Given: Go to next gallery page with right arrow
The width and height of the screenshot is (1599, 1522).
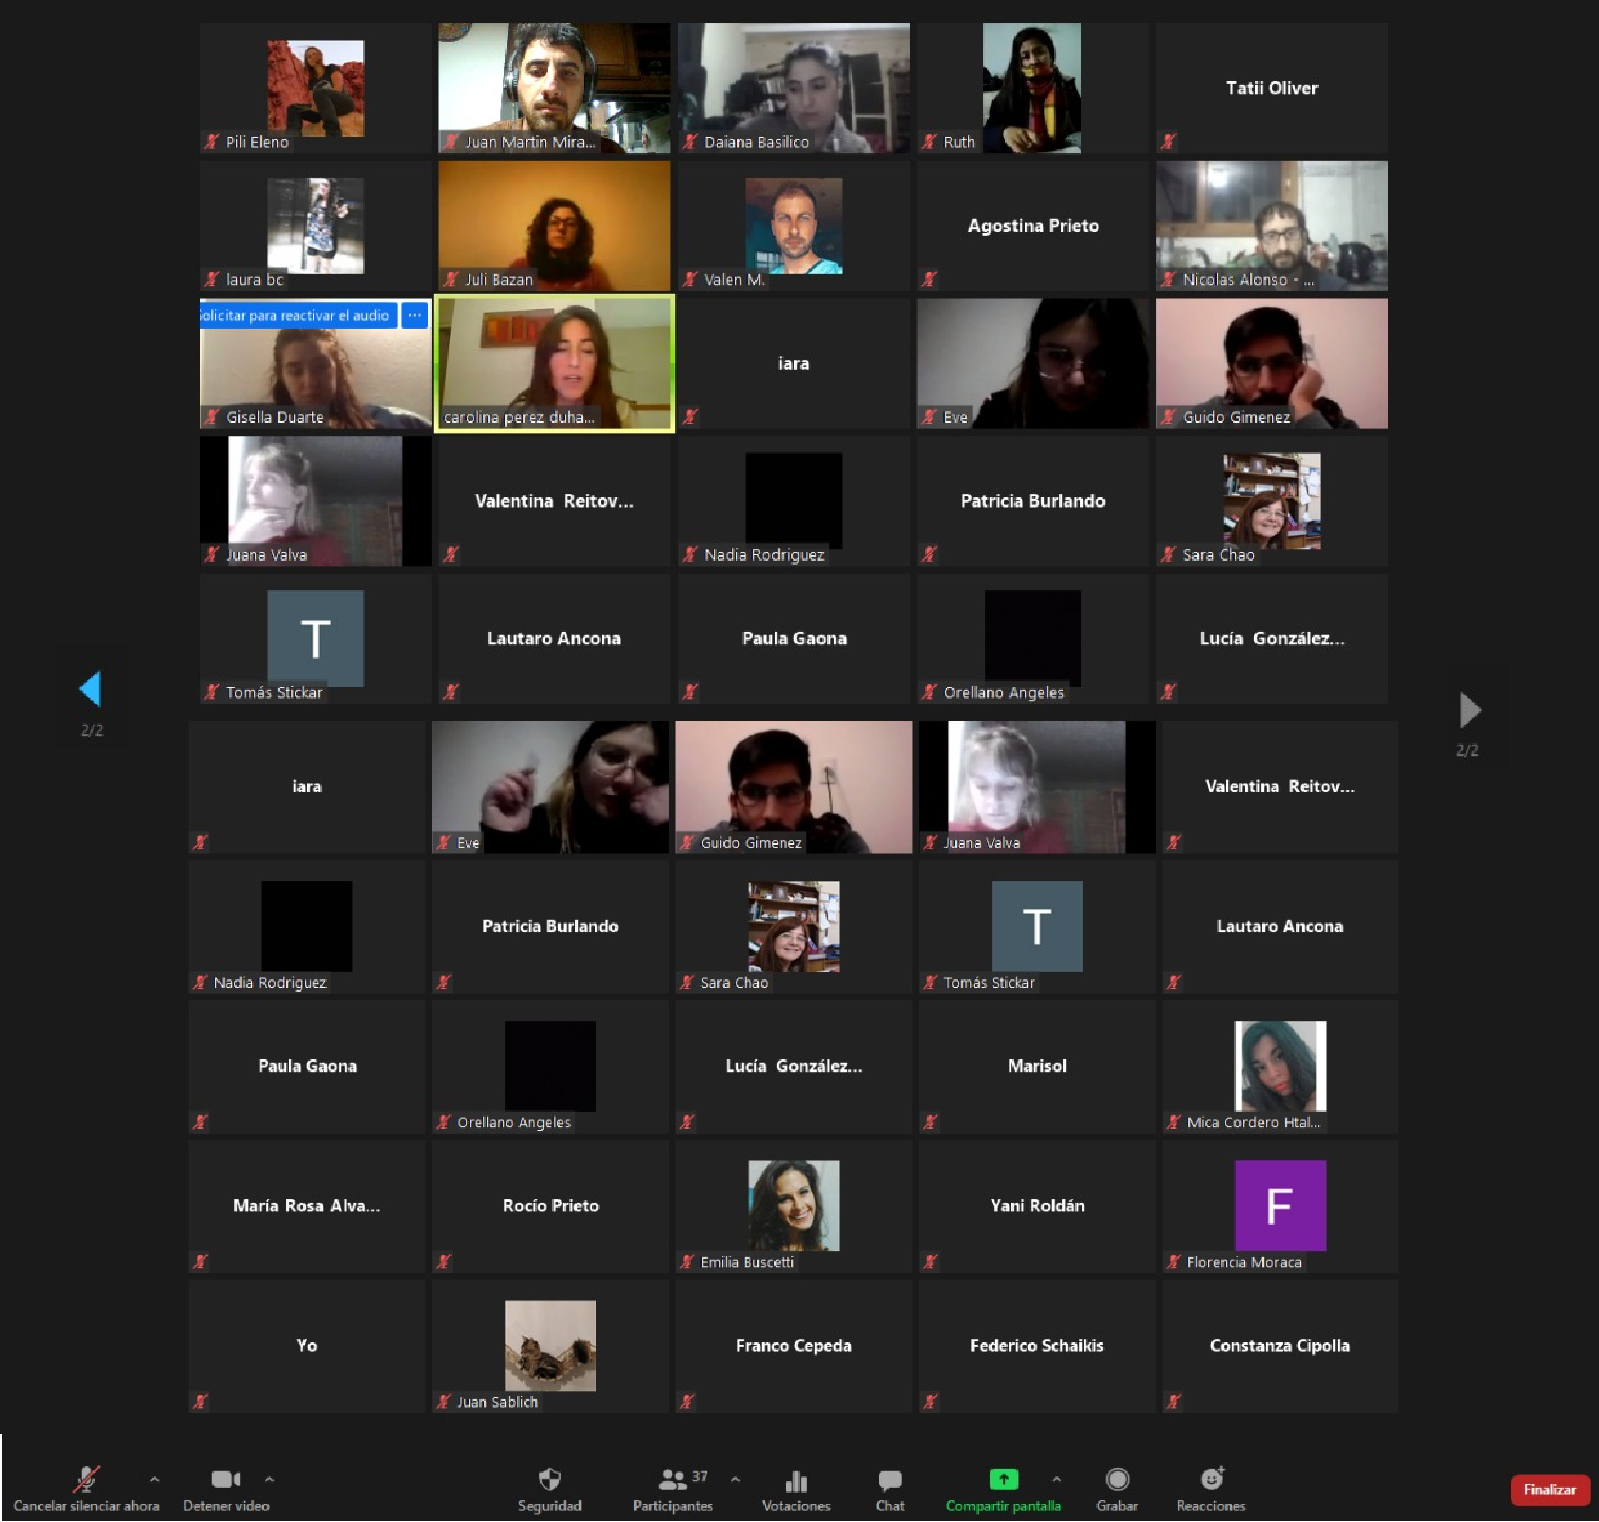Looking at the screenshot, I should tap(1469, 709).
